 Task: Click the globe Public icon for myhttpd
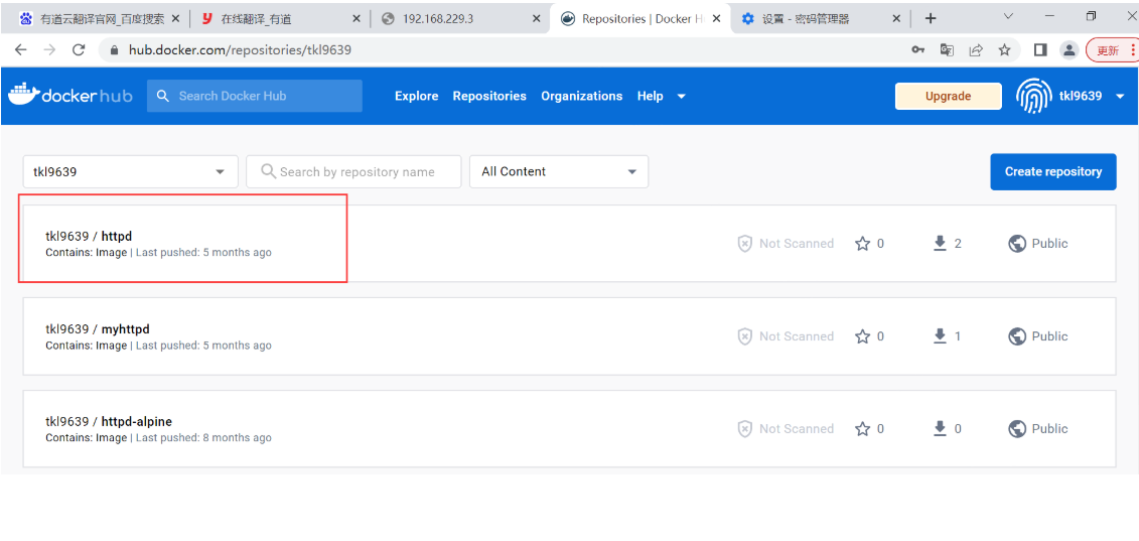click(1017, 336)
